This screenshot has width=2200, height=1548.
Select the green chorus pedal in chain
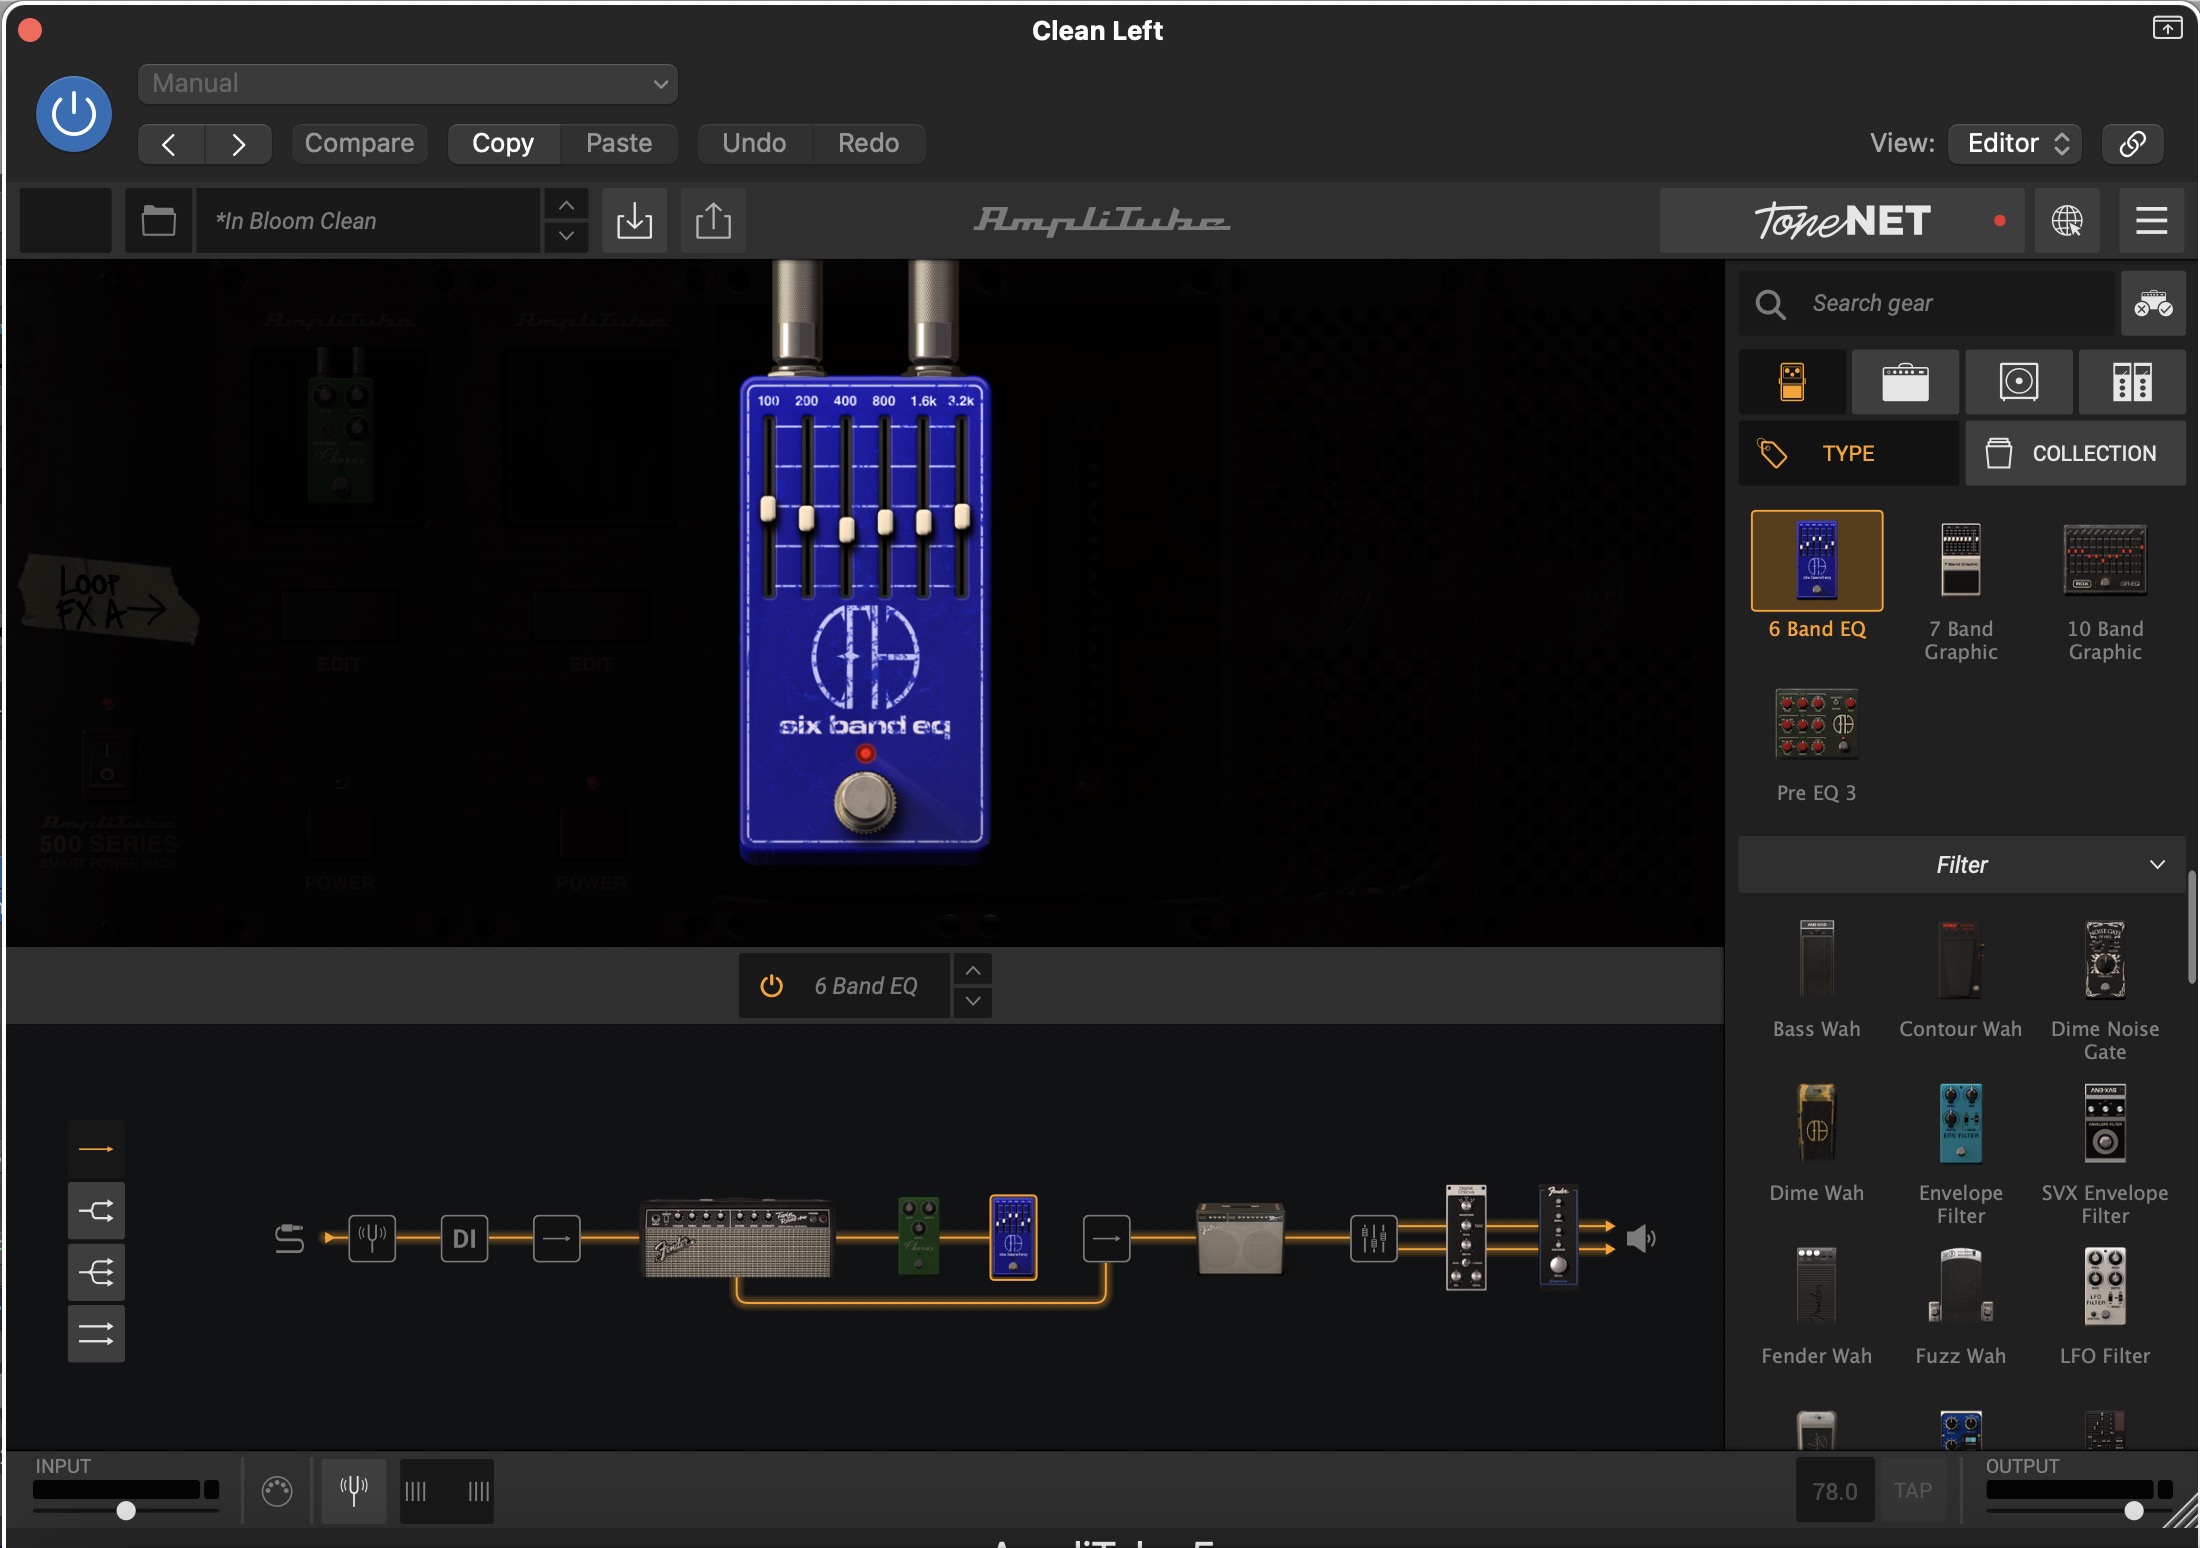[919, 1235]
